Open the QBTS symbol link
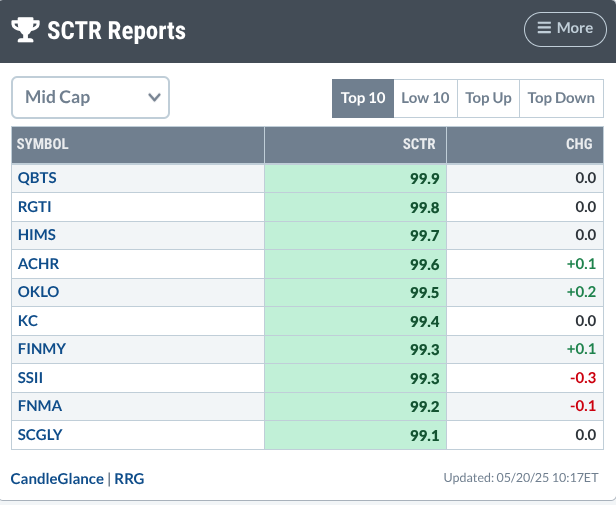Image resolution: width=616 pixels, height=505 pixels. (37, 178)
